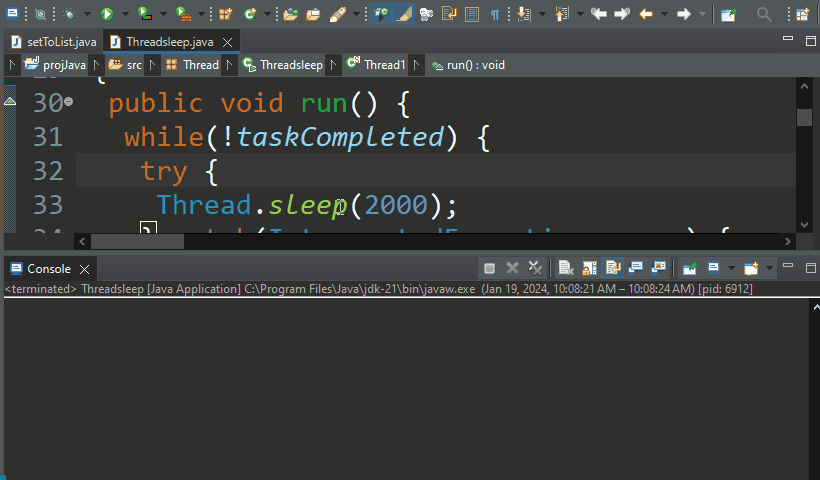820x480 pixels.
Task: Expand the Open Console dropdown arrow
Action: pos(768,268)
